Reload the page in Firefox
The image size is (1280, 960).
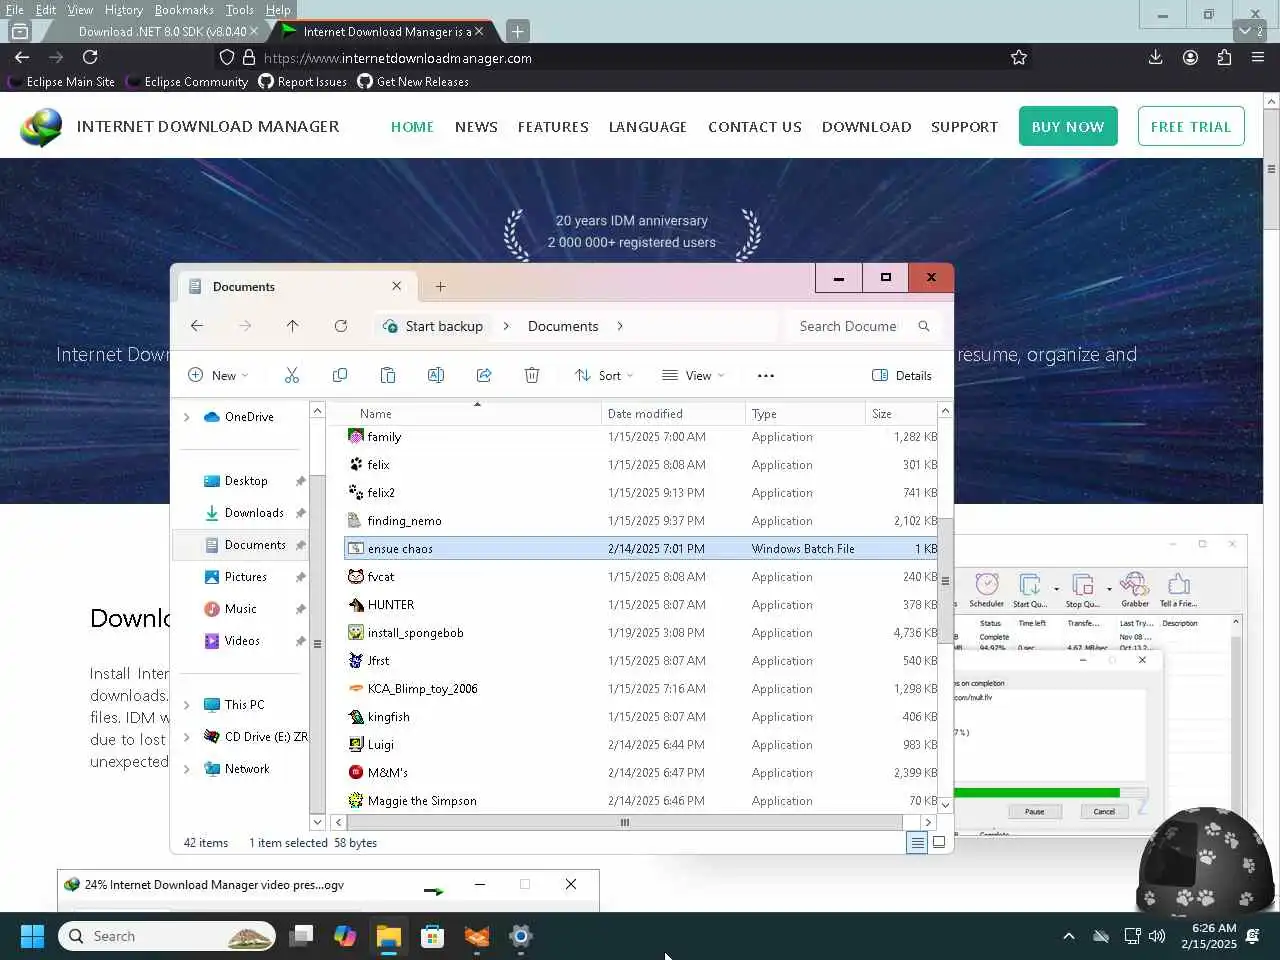tap(90, 58)
